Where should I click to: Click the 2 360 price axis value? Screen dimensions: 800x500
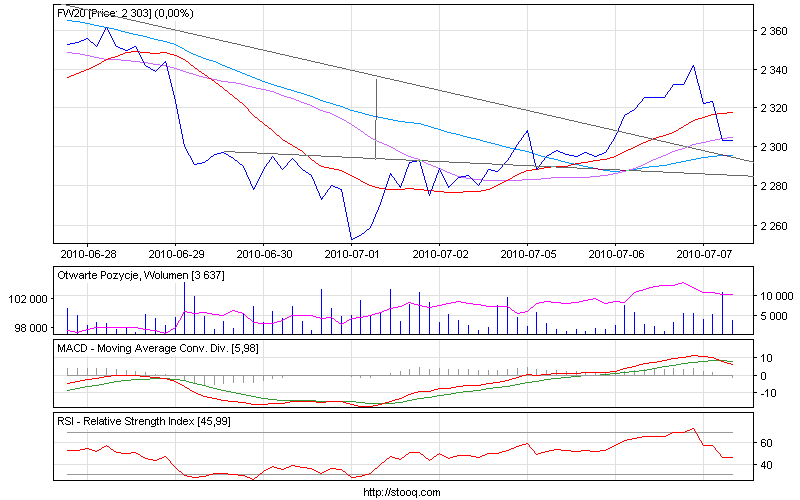[773, 31]
